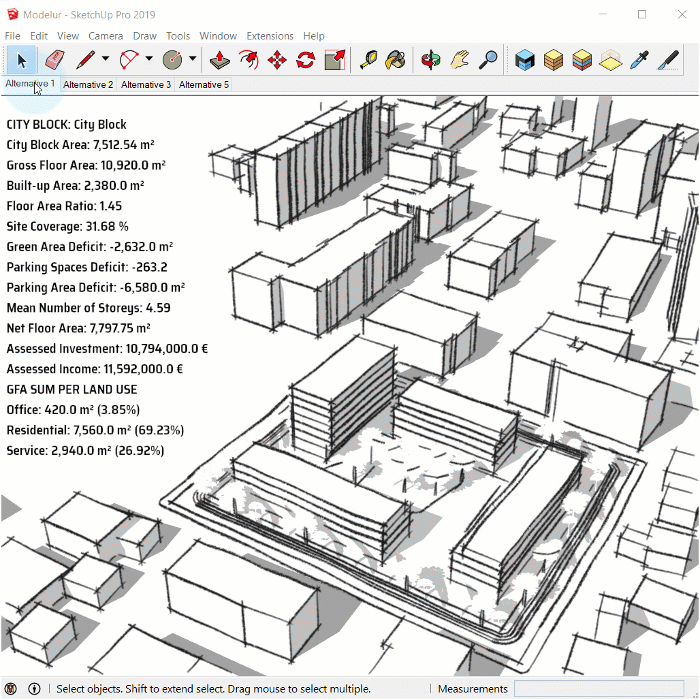The image size is (700, 700).
Task: Click the Zoom magnifier tool
Action: tap(488, 59)
